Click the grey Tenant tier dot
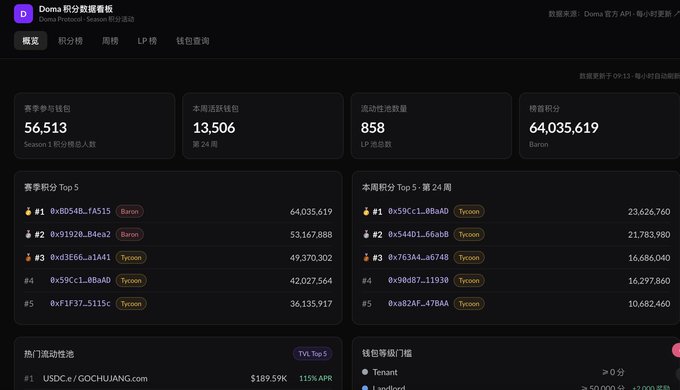 coord(365,372)
